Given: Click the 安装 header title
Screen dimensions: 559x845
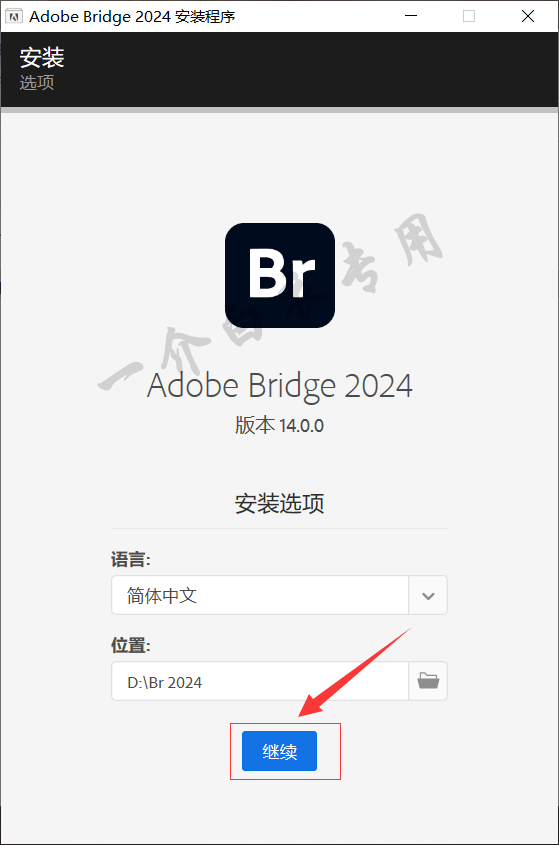Looking at the screenshot, I should pos(42,58).
